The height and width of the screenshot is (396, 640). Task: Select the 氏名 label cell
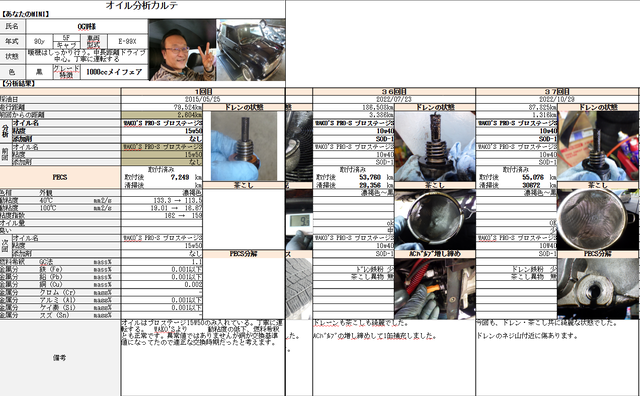click(13, 27)
